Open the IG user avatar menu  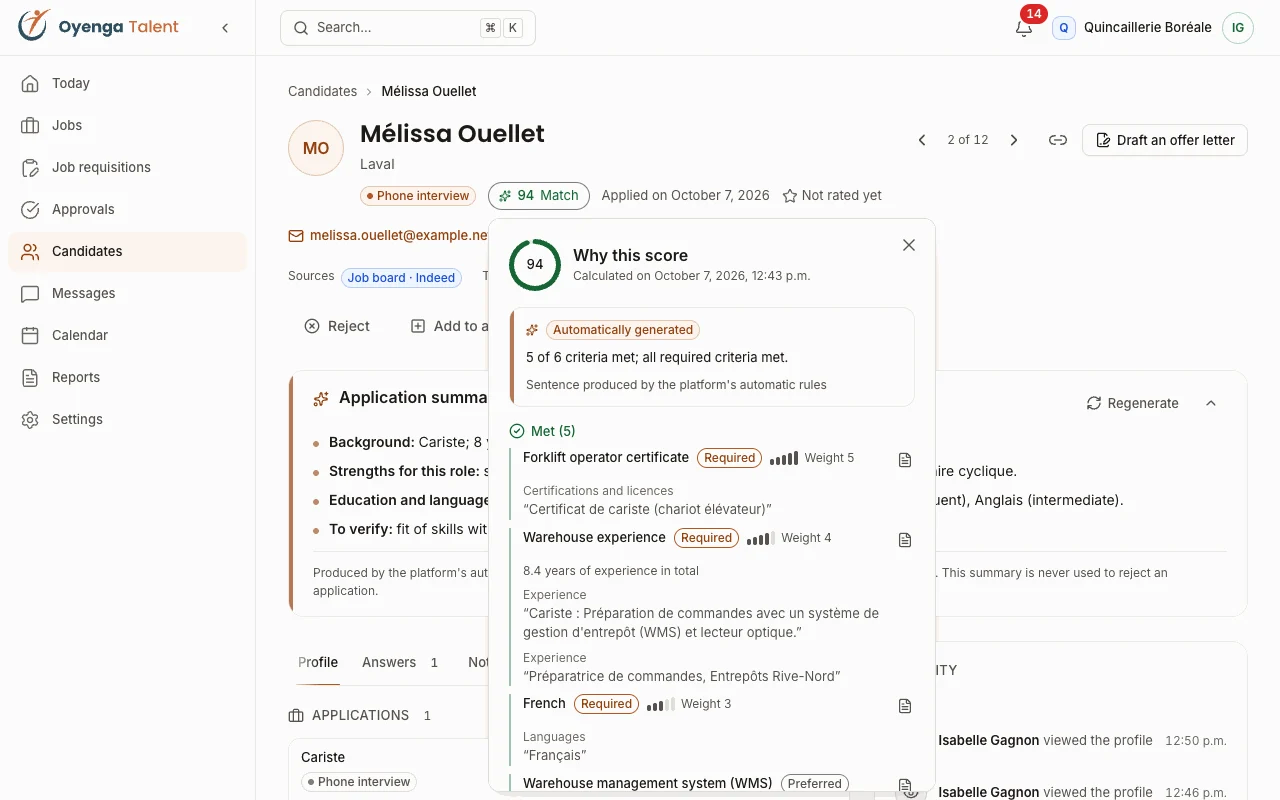click(x=1238, y=28)
